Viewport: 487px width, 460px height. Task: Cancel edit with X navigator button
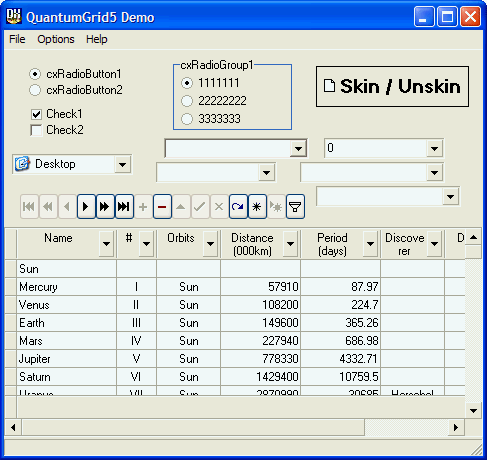click(219, 207)
